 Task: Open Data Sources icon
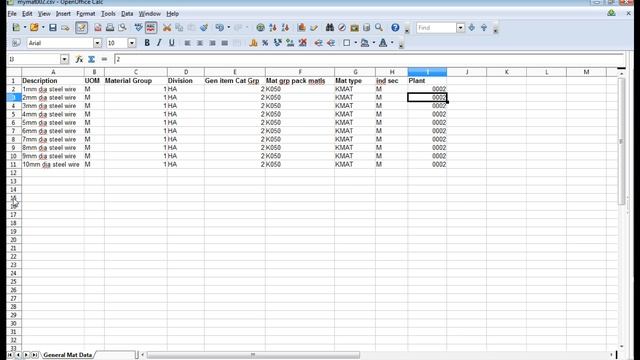(x=367, y=28)
